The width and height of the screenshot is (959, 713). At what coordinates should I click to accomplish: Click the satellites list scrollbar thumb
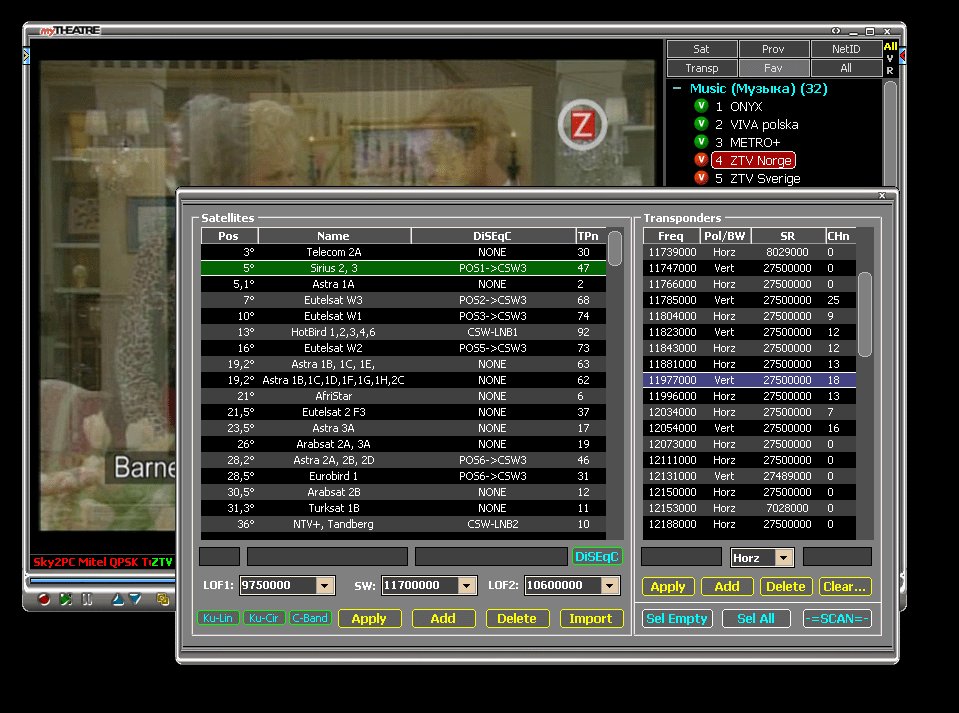coord(615,248)
